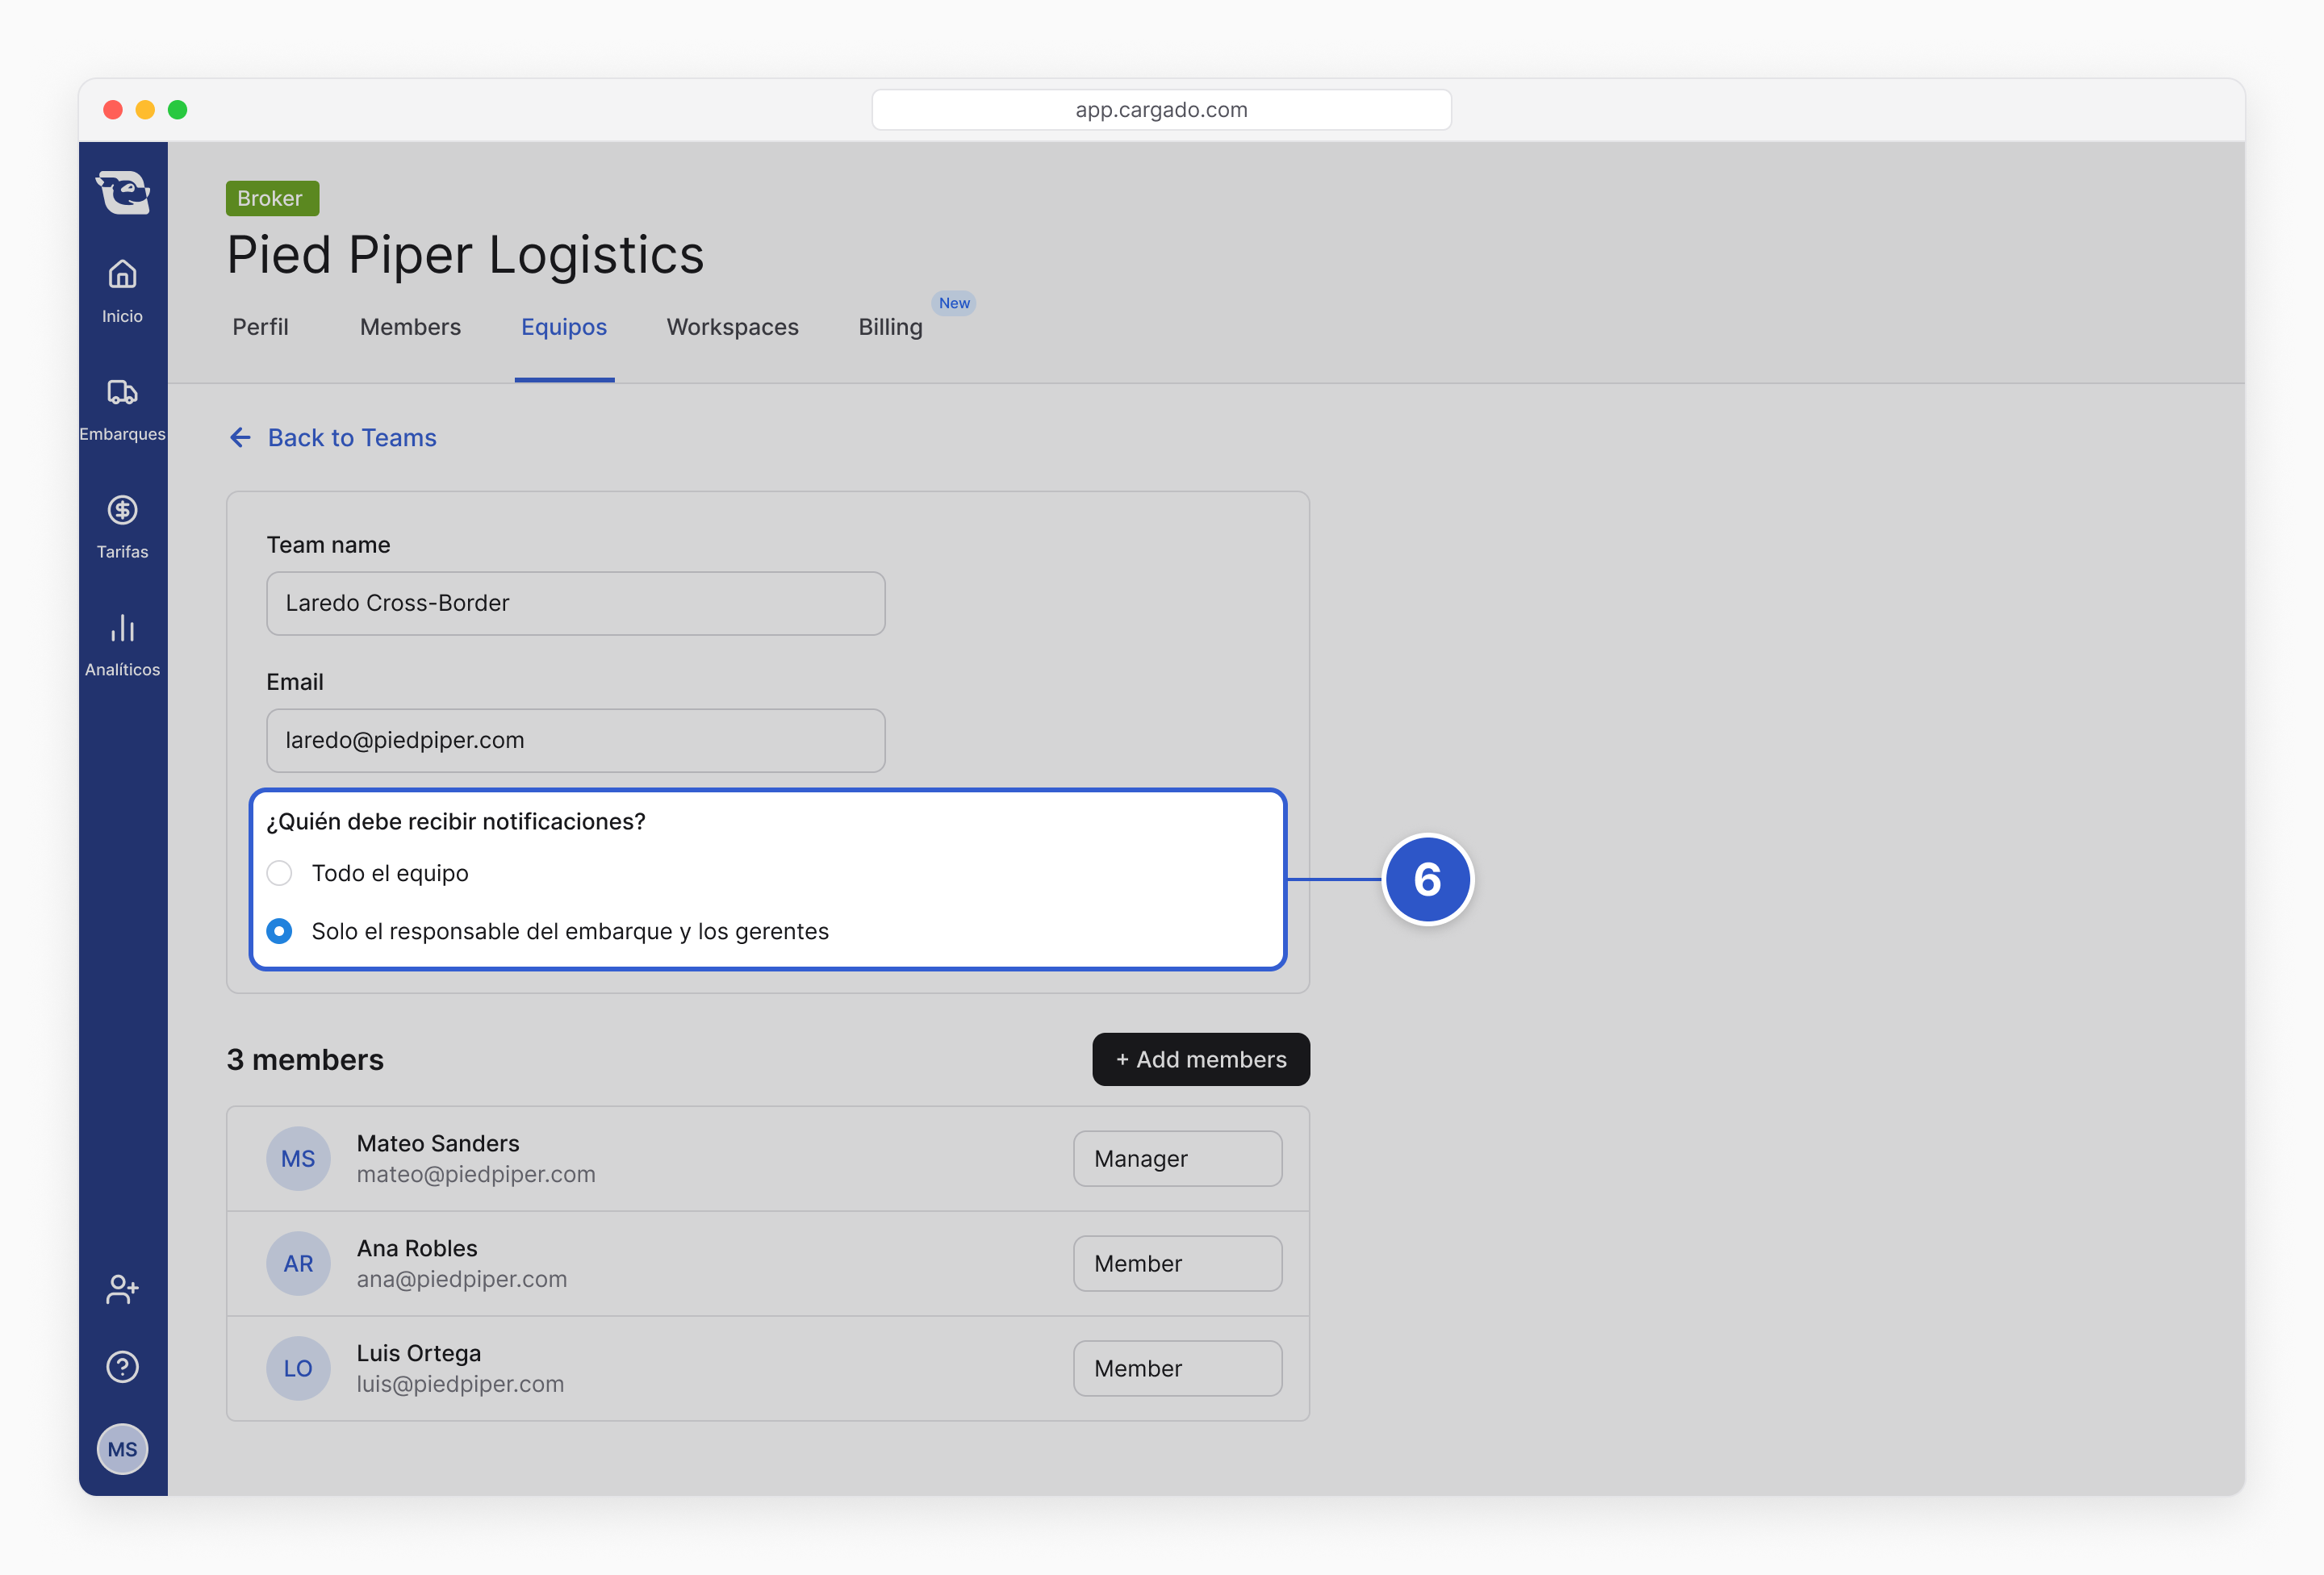2324x1575 pixels.
Task: Click the mateo@piedpiper.com email text
Action: coord(476,1174)
